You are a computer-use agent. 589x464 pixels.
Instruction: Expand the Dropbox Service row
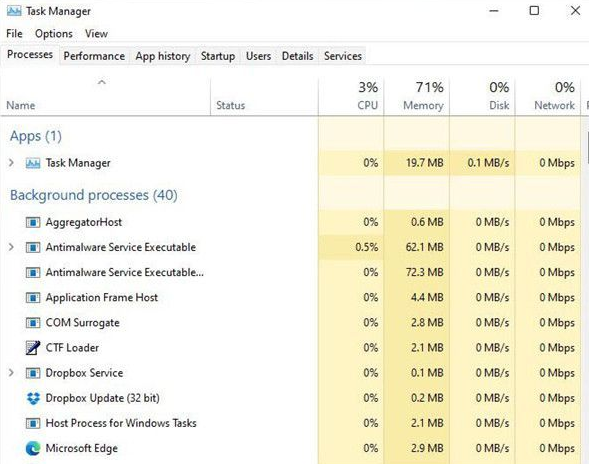click(x=11, y=373)
